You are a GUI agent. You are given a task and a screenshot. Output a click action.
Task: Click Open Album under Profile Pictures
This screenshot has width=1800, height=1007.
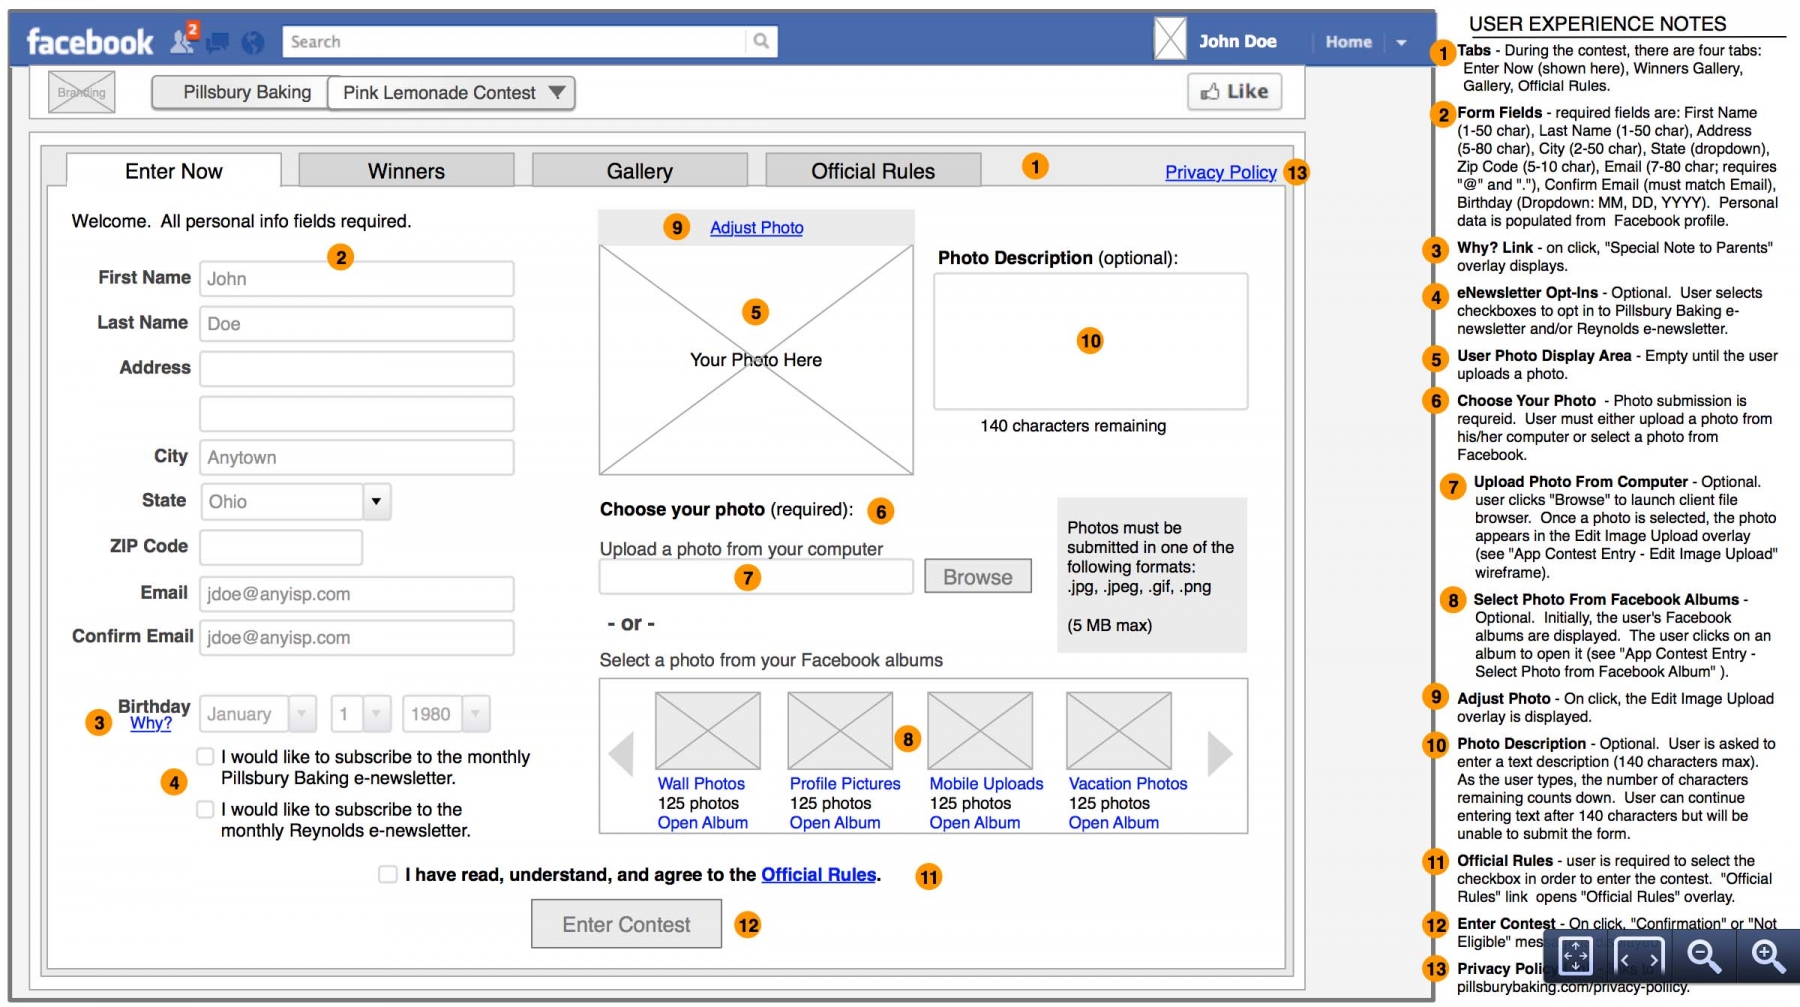pos(835,823)
